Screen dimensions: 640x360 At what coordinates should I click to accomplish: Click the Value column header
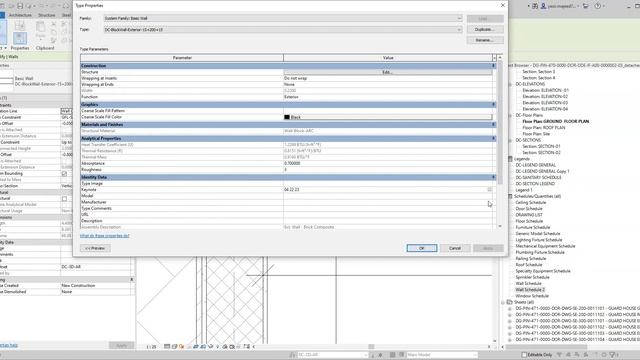tap(388, 58)
